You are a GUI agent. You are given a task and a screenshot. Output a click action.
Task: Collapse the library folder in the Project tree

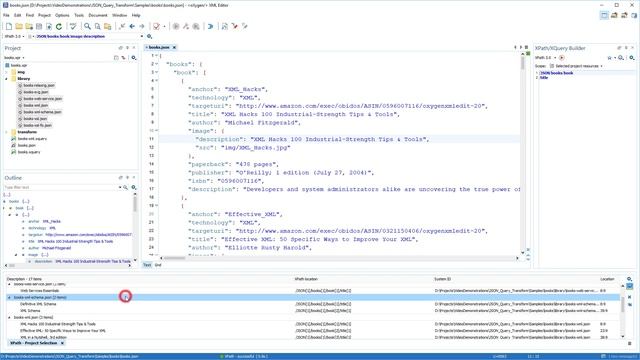pyautogui.click(x=7, y=78)
